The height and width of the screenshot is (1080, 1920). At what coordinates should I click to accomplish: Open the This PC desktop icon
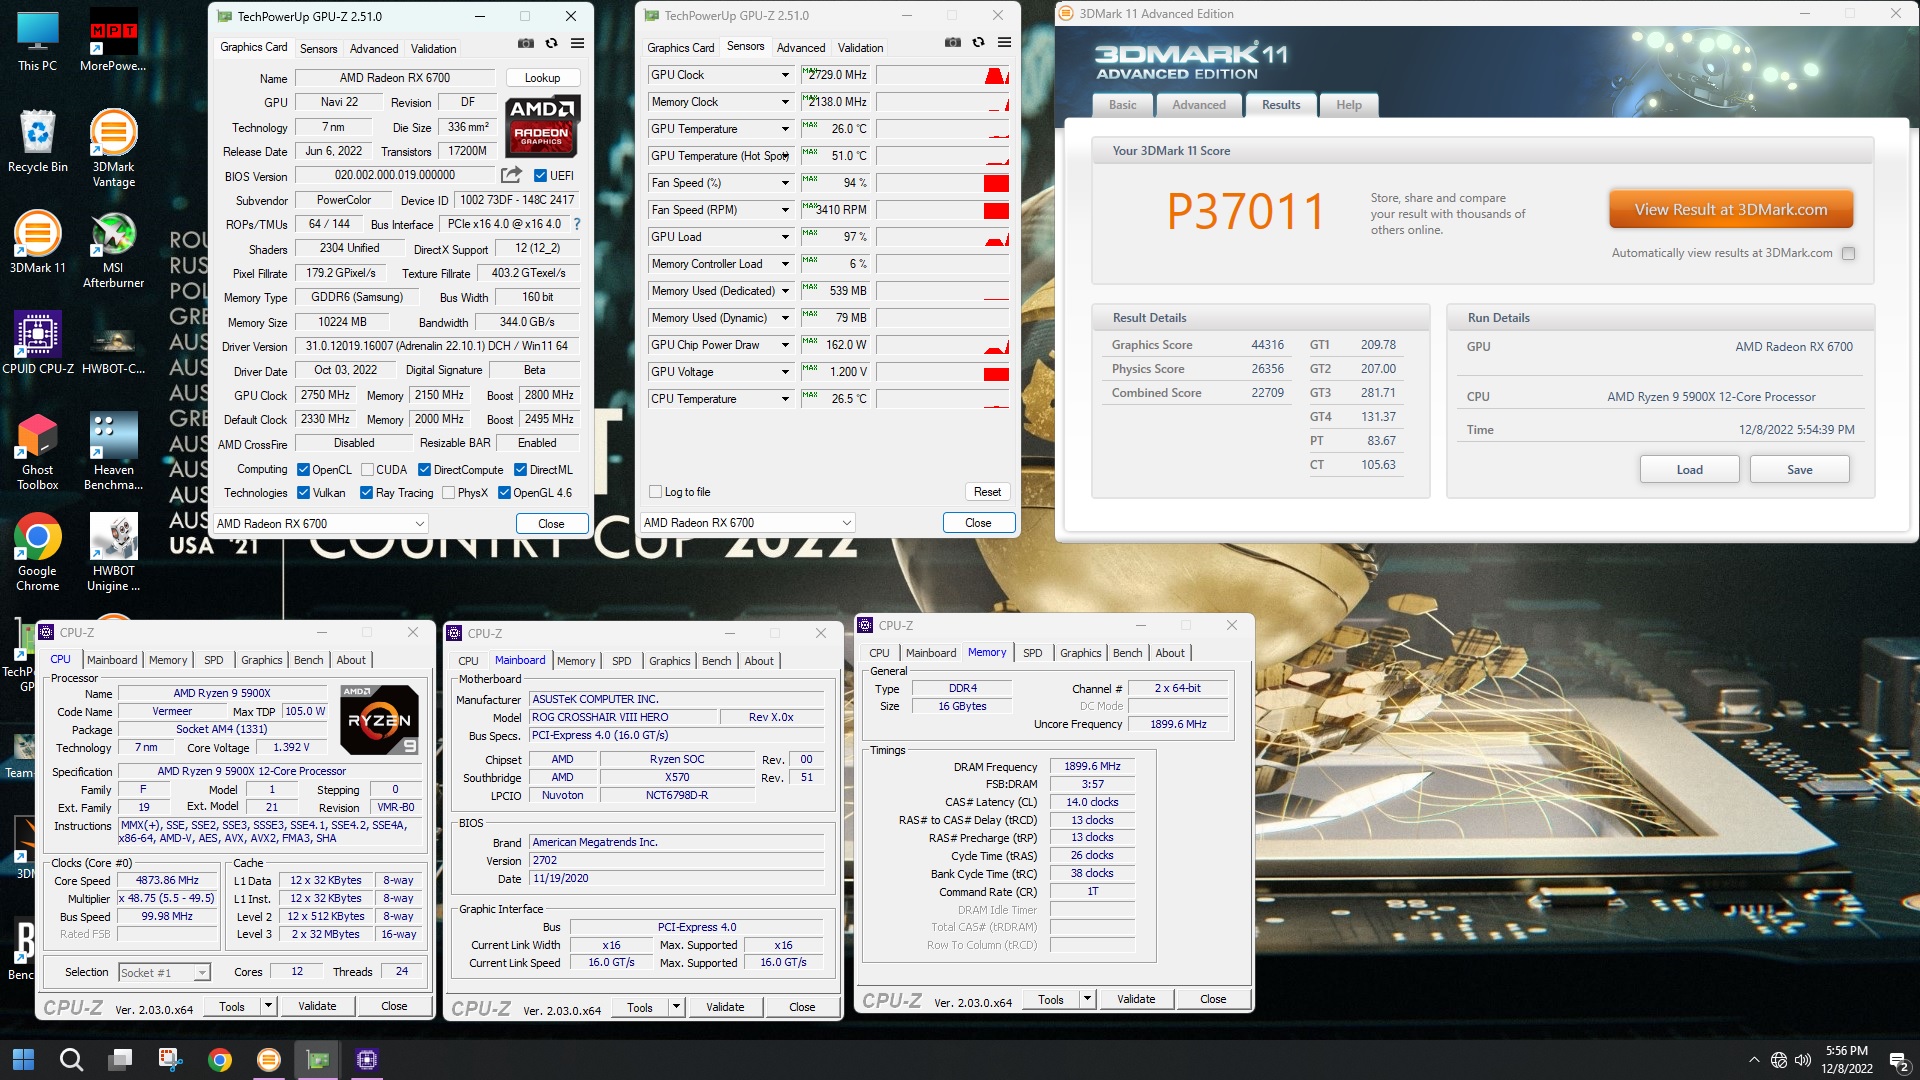click(x=37, y=40)
